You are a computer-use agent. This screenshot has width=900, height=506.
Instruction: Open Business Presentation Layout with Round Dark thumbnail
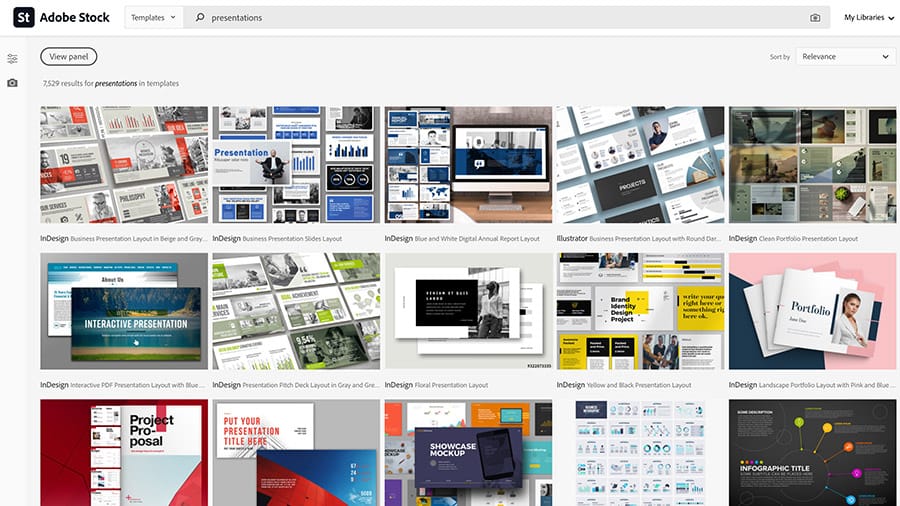click(641, 165)
